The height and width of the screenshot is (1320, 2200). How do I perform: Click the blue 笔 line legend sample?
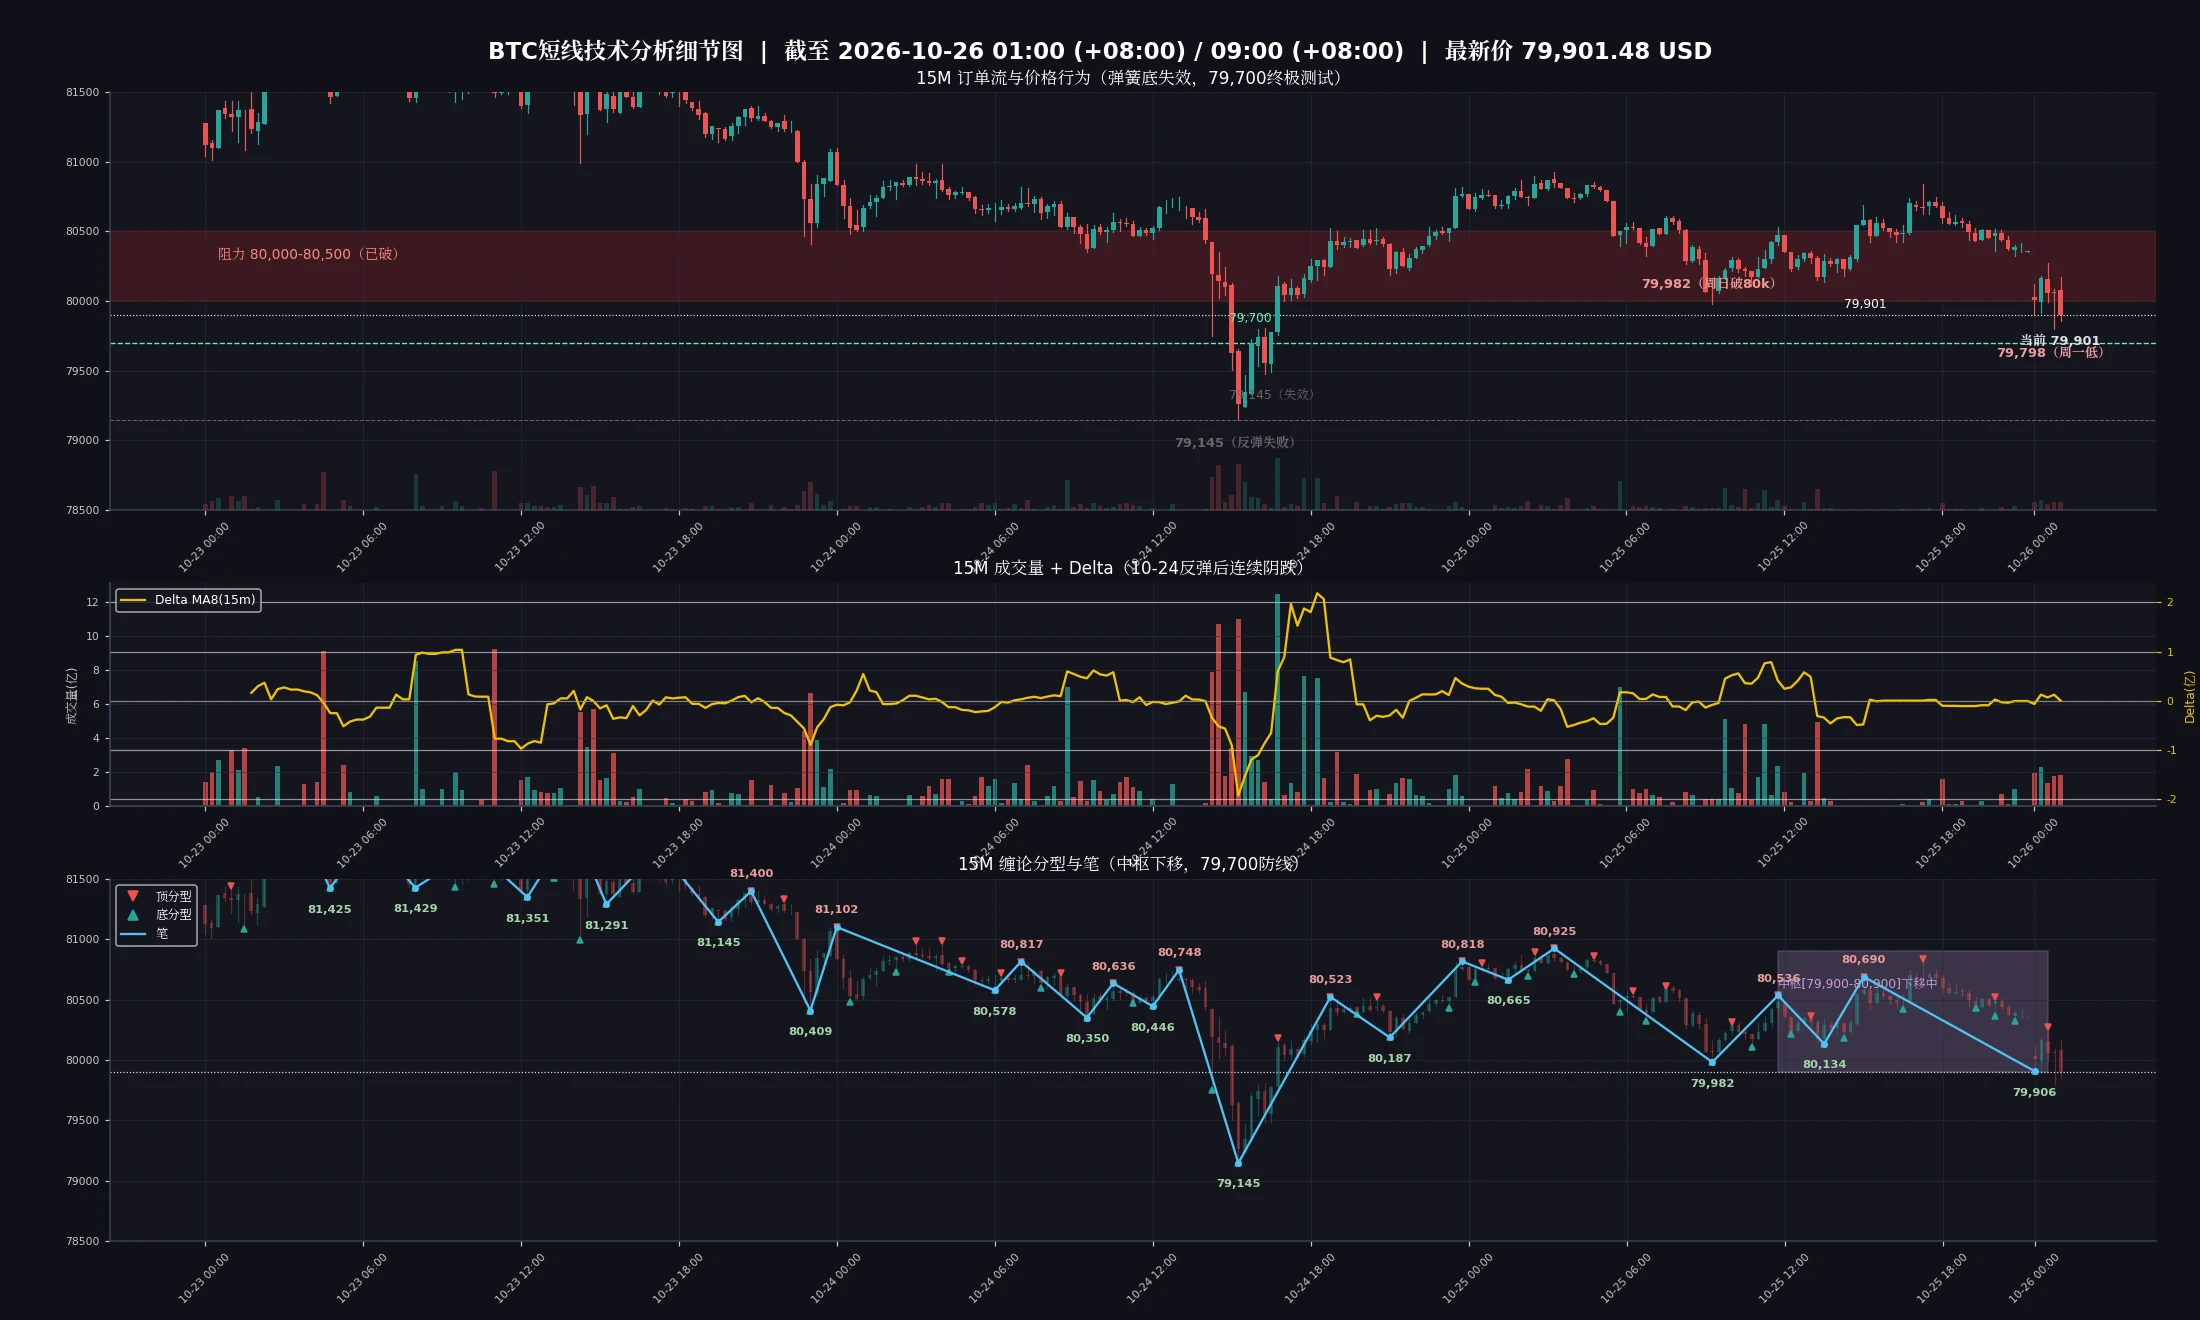pos(133,934)
